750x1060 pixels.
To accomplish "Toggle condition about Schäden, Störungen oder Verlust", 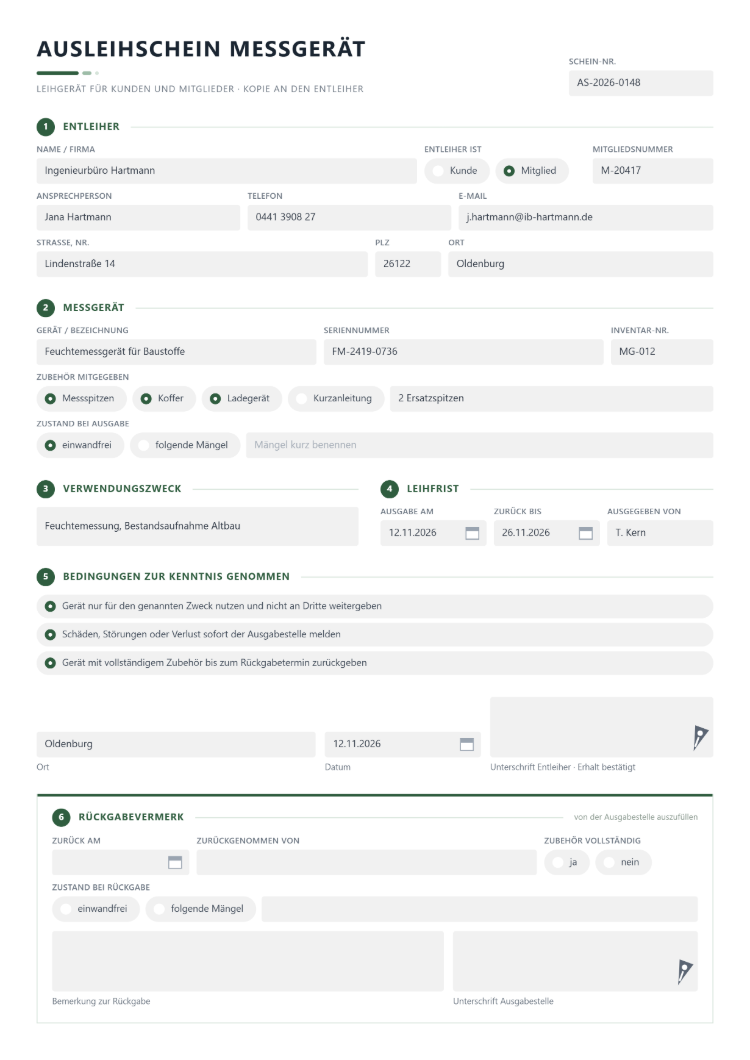I will tap(375, 635).
